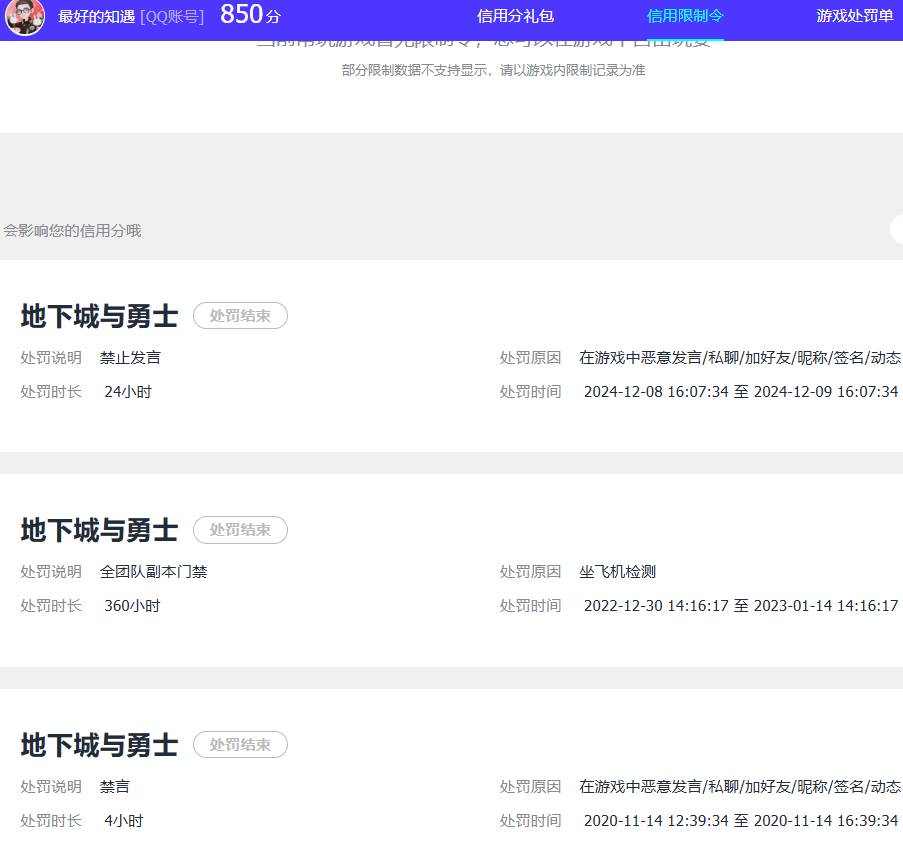Click the 处罚结束 badge on the third record
Image resolution: width=903 pixels, height=848 pixels.
click(240, 745)
